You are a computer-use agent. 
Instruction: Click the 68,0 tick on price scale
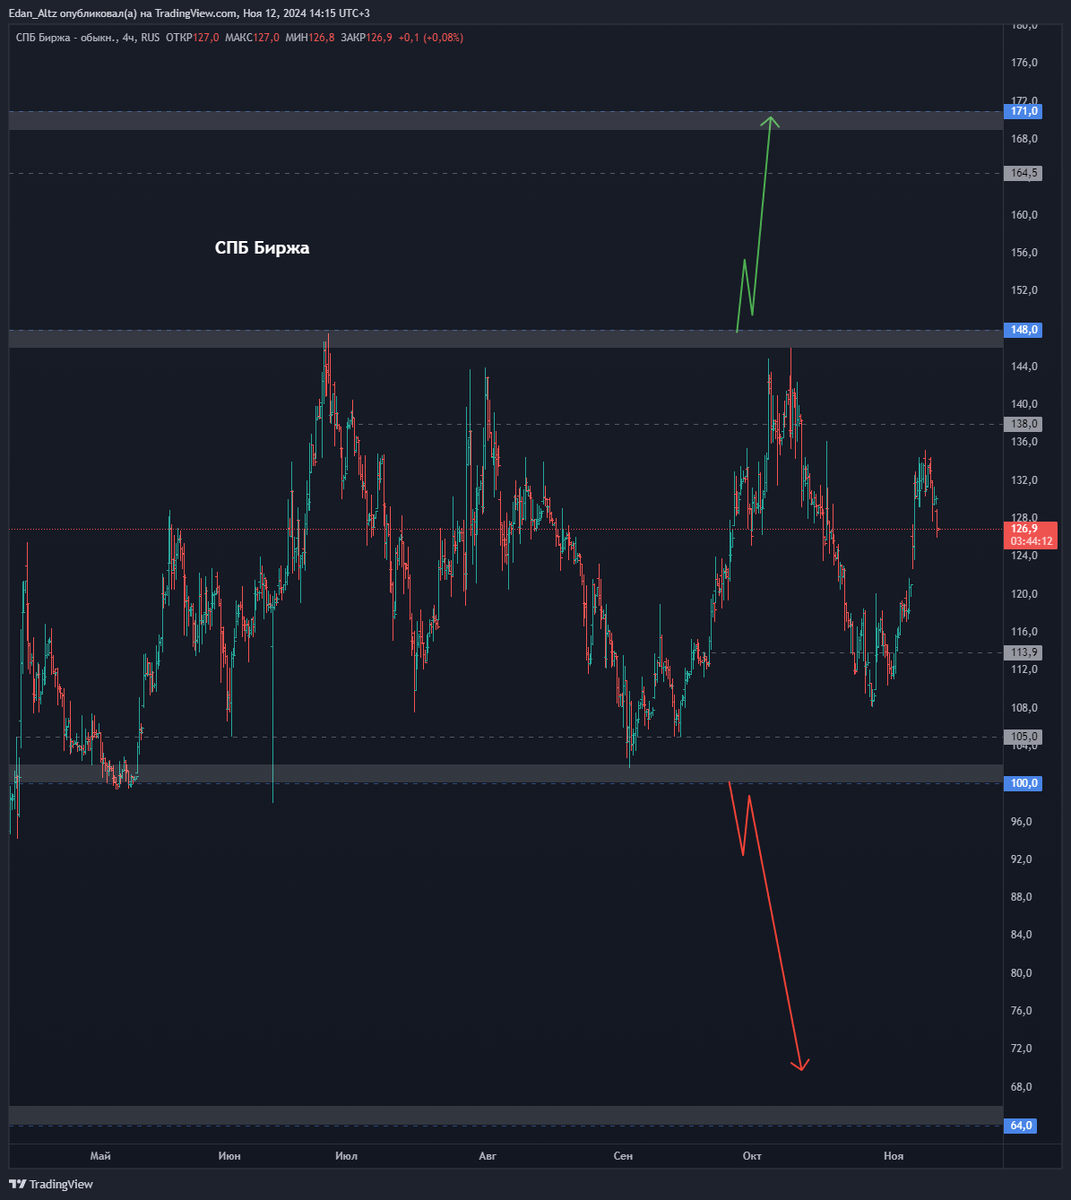(1023, 1087)
